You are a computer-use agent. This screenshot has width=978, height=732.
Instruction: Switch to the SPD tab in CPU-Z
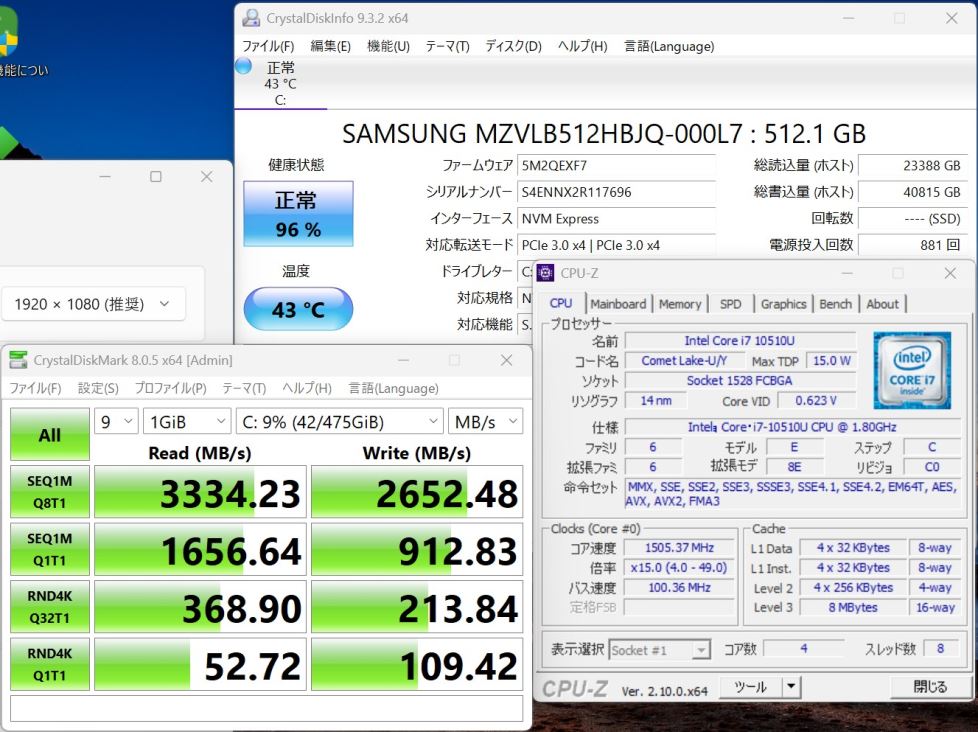pyautogui.click(x=730, y=304)
